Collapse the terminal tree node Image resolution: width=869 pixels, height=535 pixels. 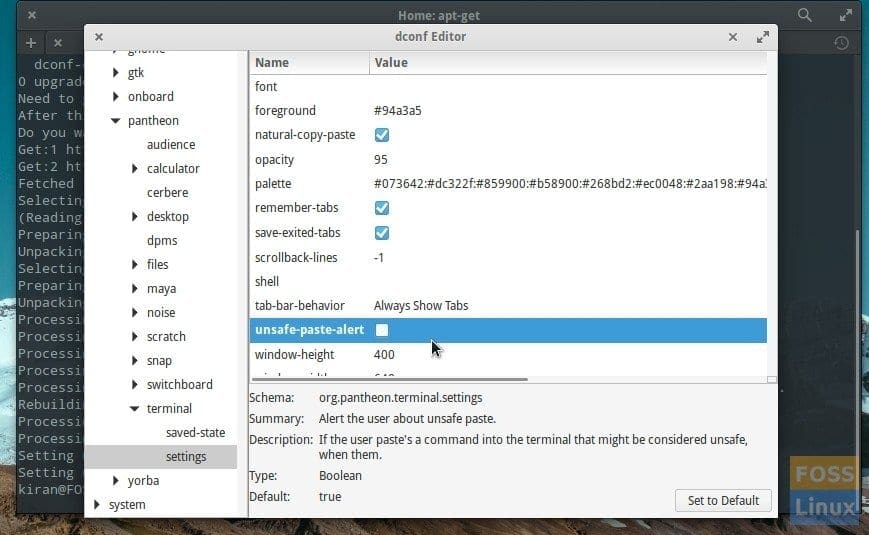pyautogui.click(x=134, y=409)
